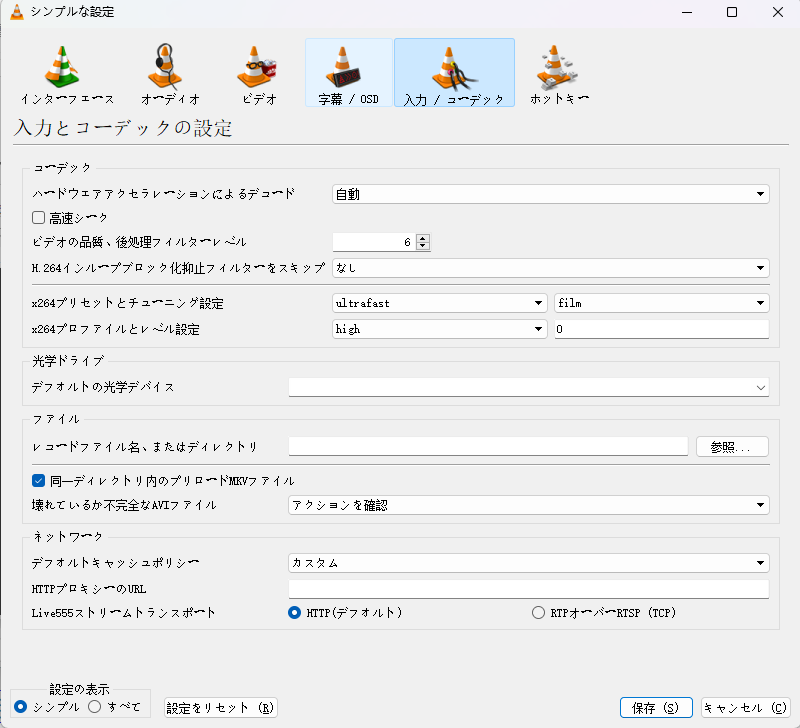Open the ハードウェアアクセラレーションによるデコード dropdown
Image resolution: width=800 pixels, height=728 pixels.
tap(550, 192)
